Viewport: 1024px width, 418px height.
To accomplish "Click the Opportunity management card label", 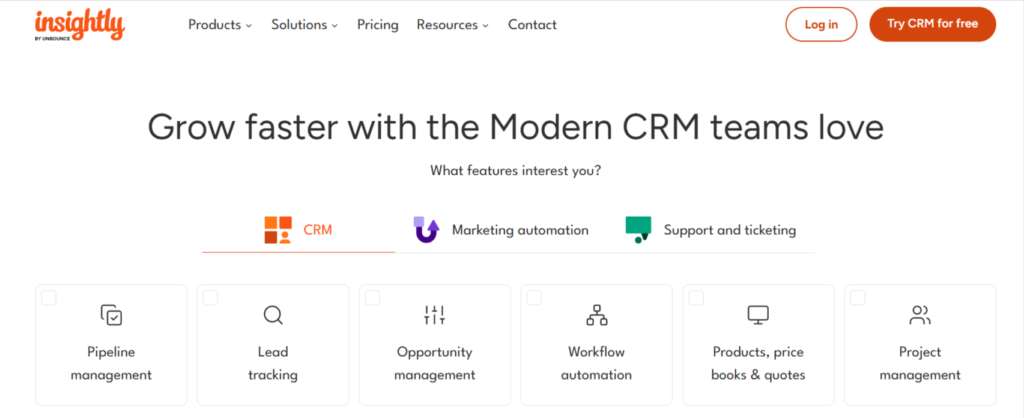I will tap(434, 364).
